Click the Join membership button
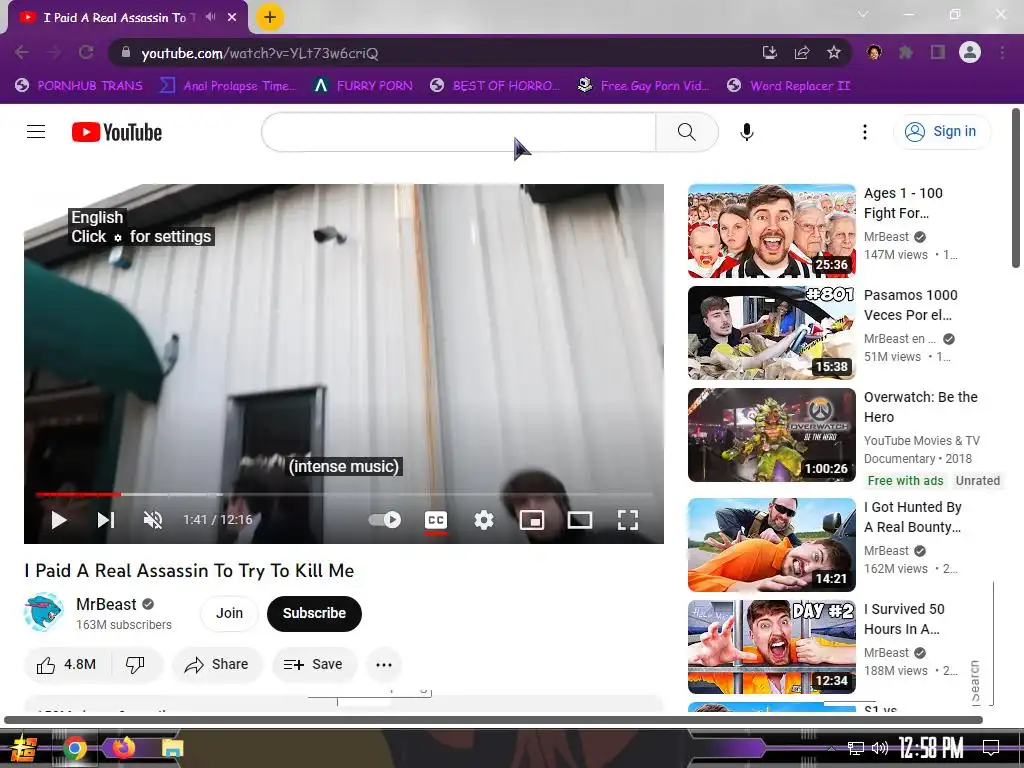Screen dimensions: 1024x768 point(229,613)
